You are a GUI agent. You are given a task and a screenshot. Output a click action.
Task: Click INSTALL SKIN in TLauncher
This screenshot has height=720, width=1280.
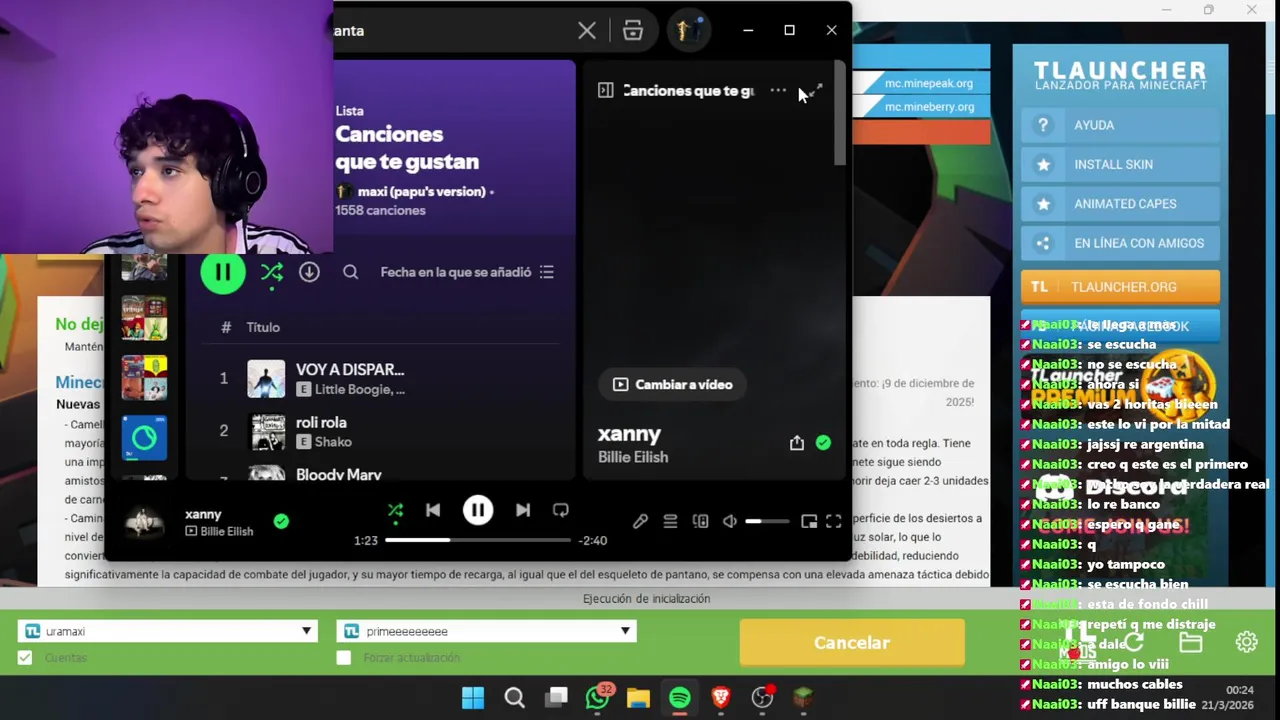[1120, 164]
